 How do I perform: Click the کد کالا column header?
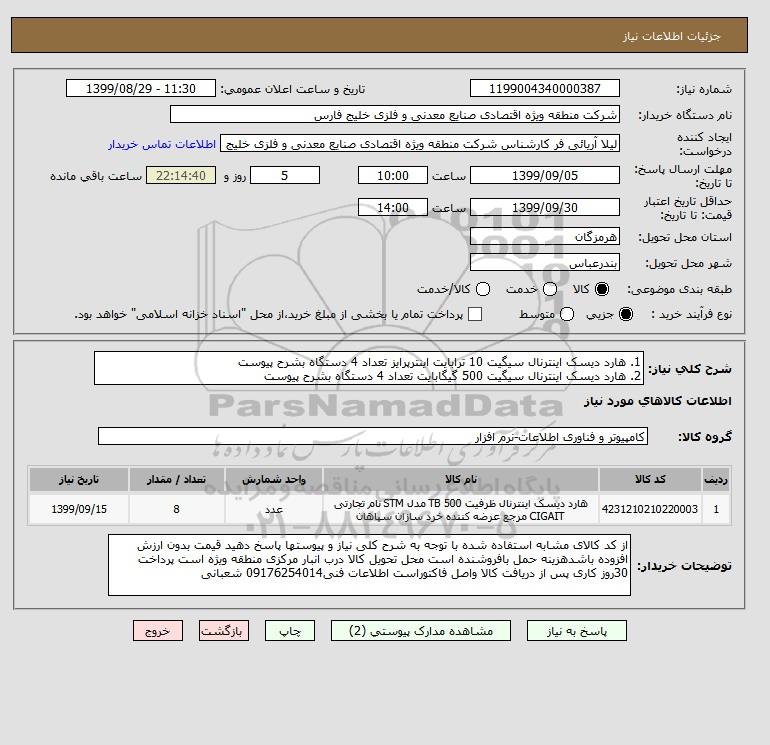pos(650,479)
